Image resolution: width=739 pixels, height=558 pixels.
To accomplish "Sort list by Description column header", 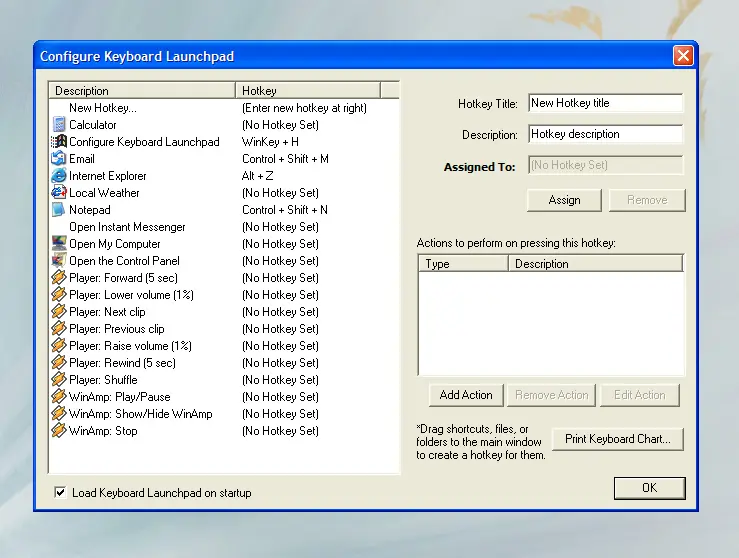I will [x=142, y=91].
